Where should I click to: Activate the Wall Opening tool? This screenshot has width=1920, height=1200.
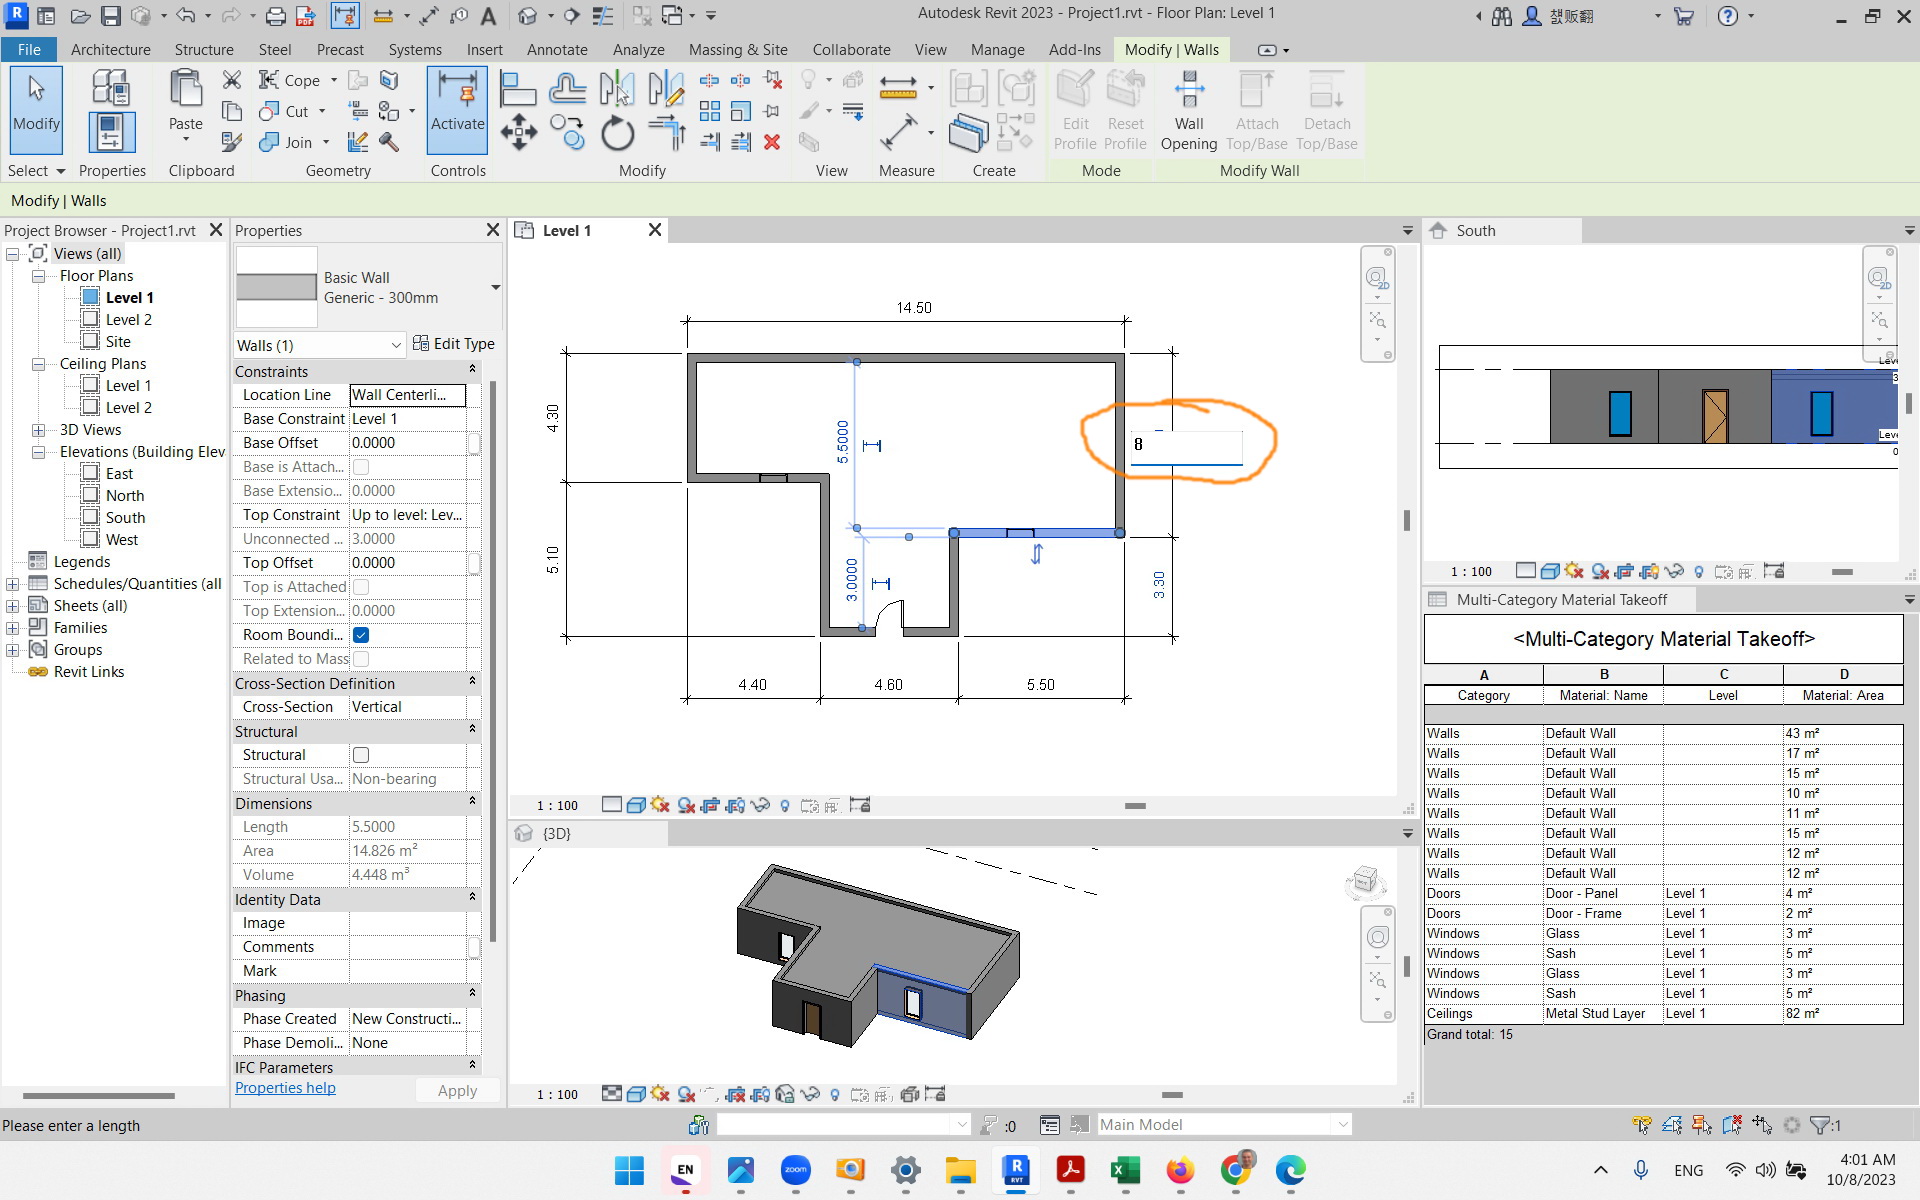1189,108
